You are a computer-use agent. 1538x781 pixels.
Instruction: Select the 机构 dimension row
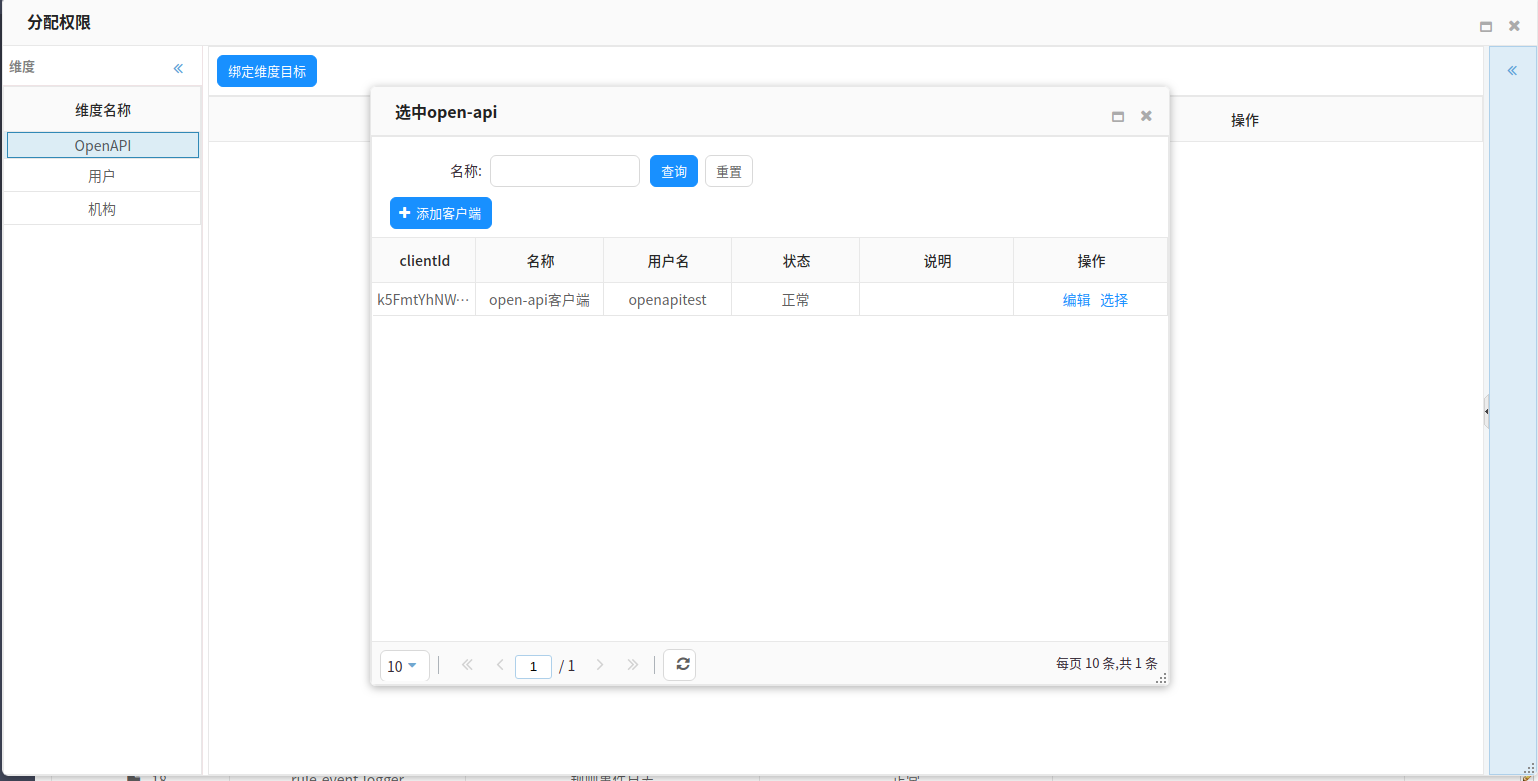pos(102,209)
